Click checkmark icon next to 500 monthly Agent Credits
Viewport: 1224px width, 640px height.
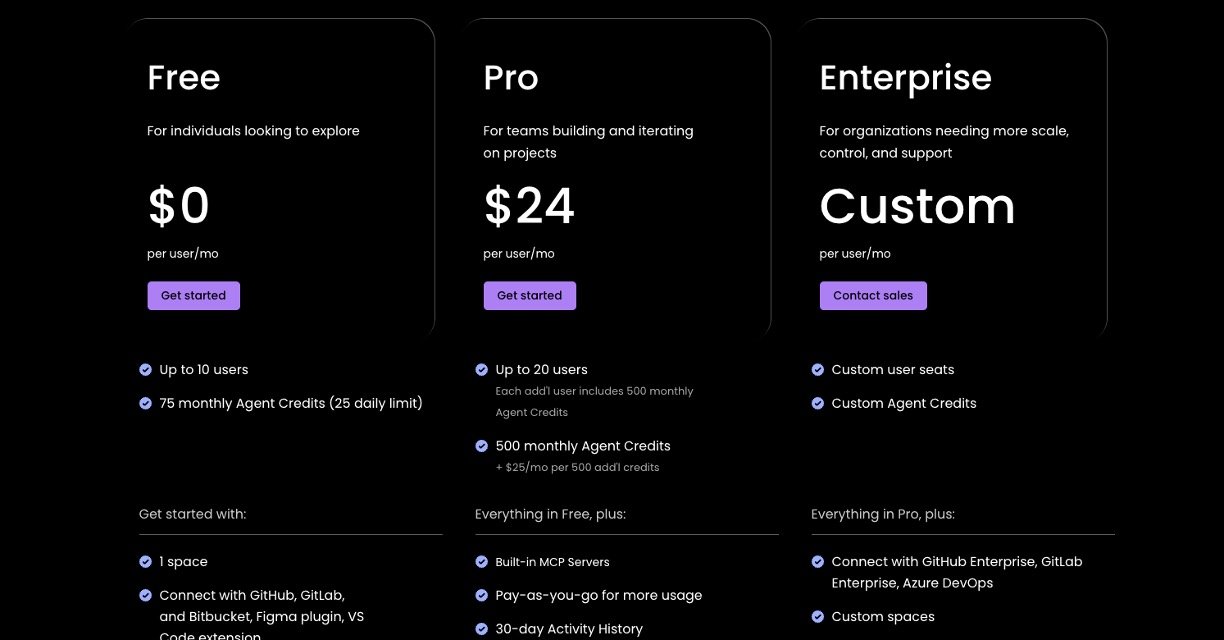(482, 446)
